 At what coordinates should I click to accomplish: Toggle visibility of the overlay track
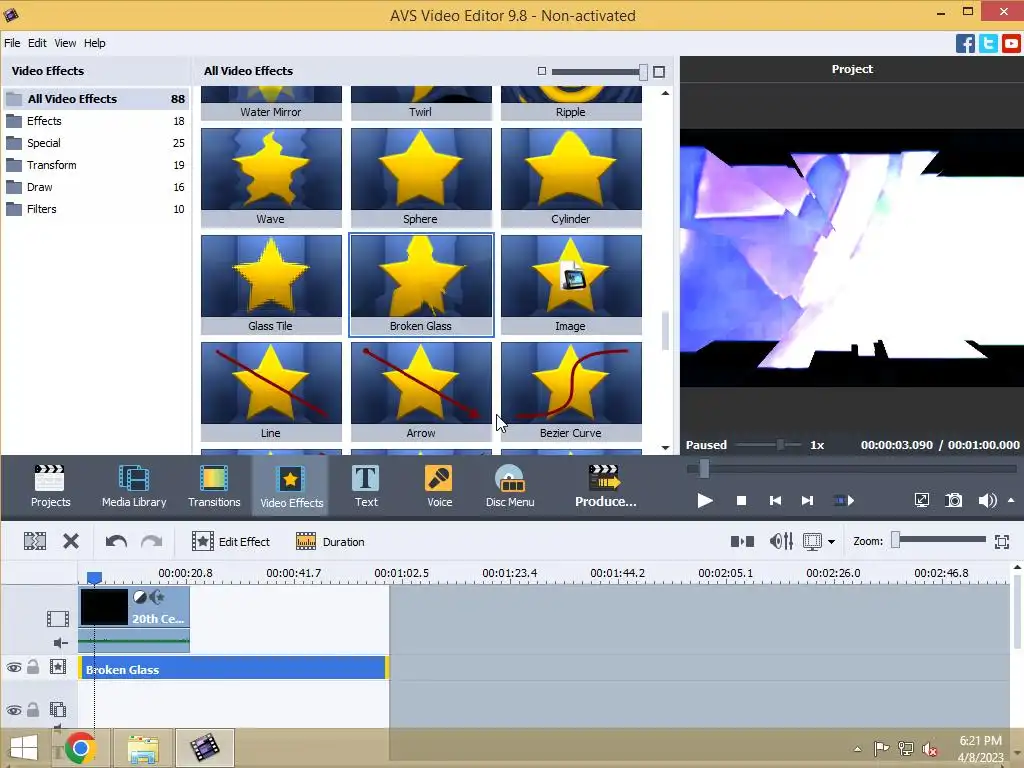[14, 710]
